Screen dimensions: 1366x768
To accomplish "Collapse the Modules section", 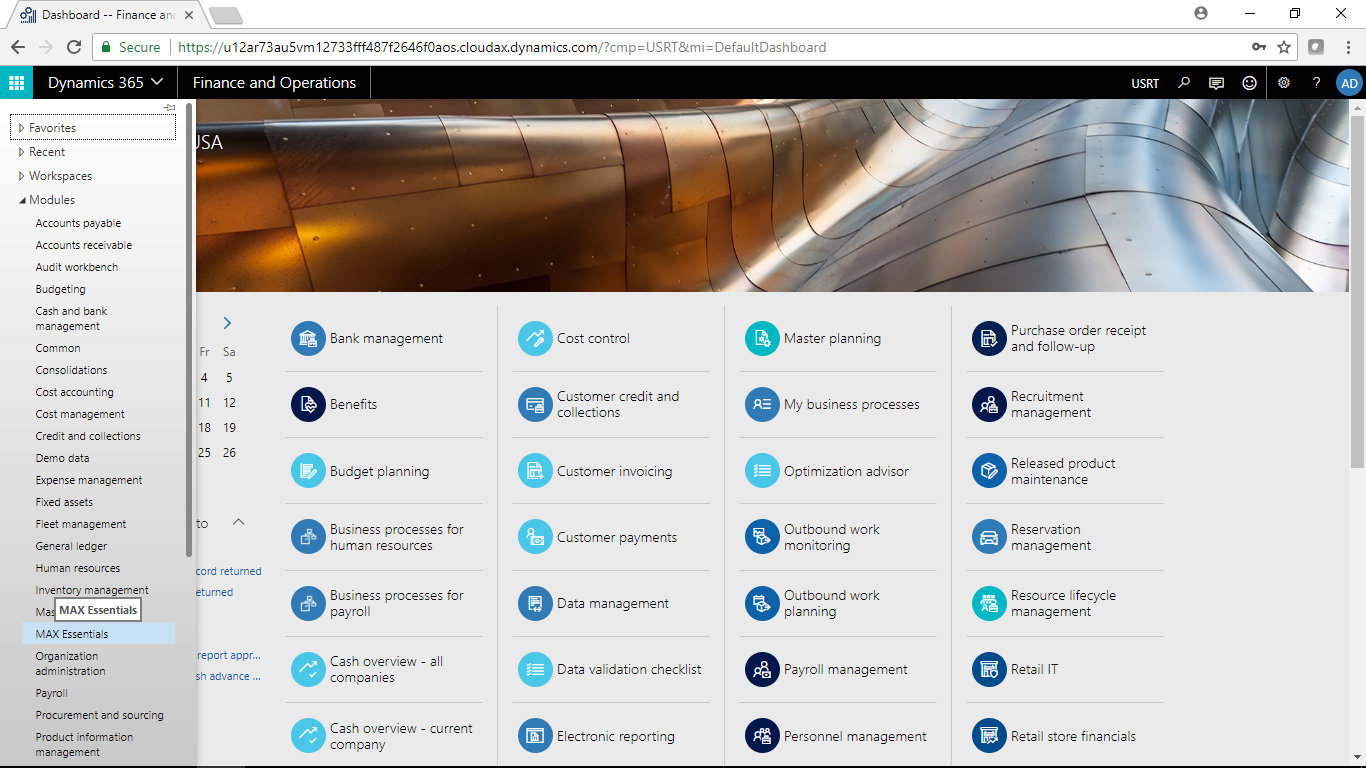I will tap(21, 200).
